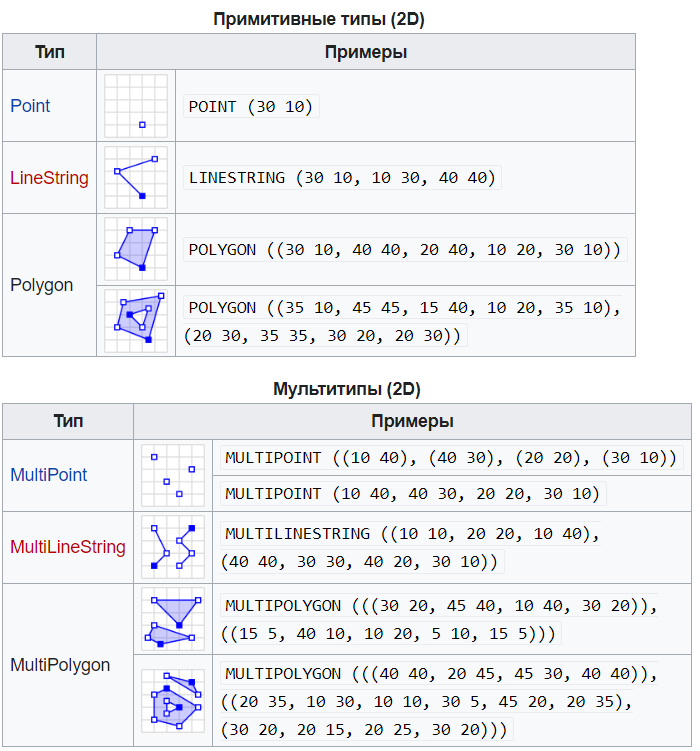Click the Point type link
The image size is (700, 751).
30,106
